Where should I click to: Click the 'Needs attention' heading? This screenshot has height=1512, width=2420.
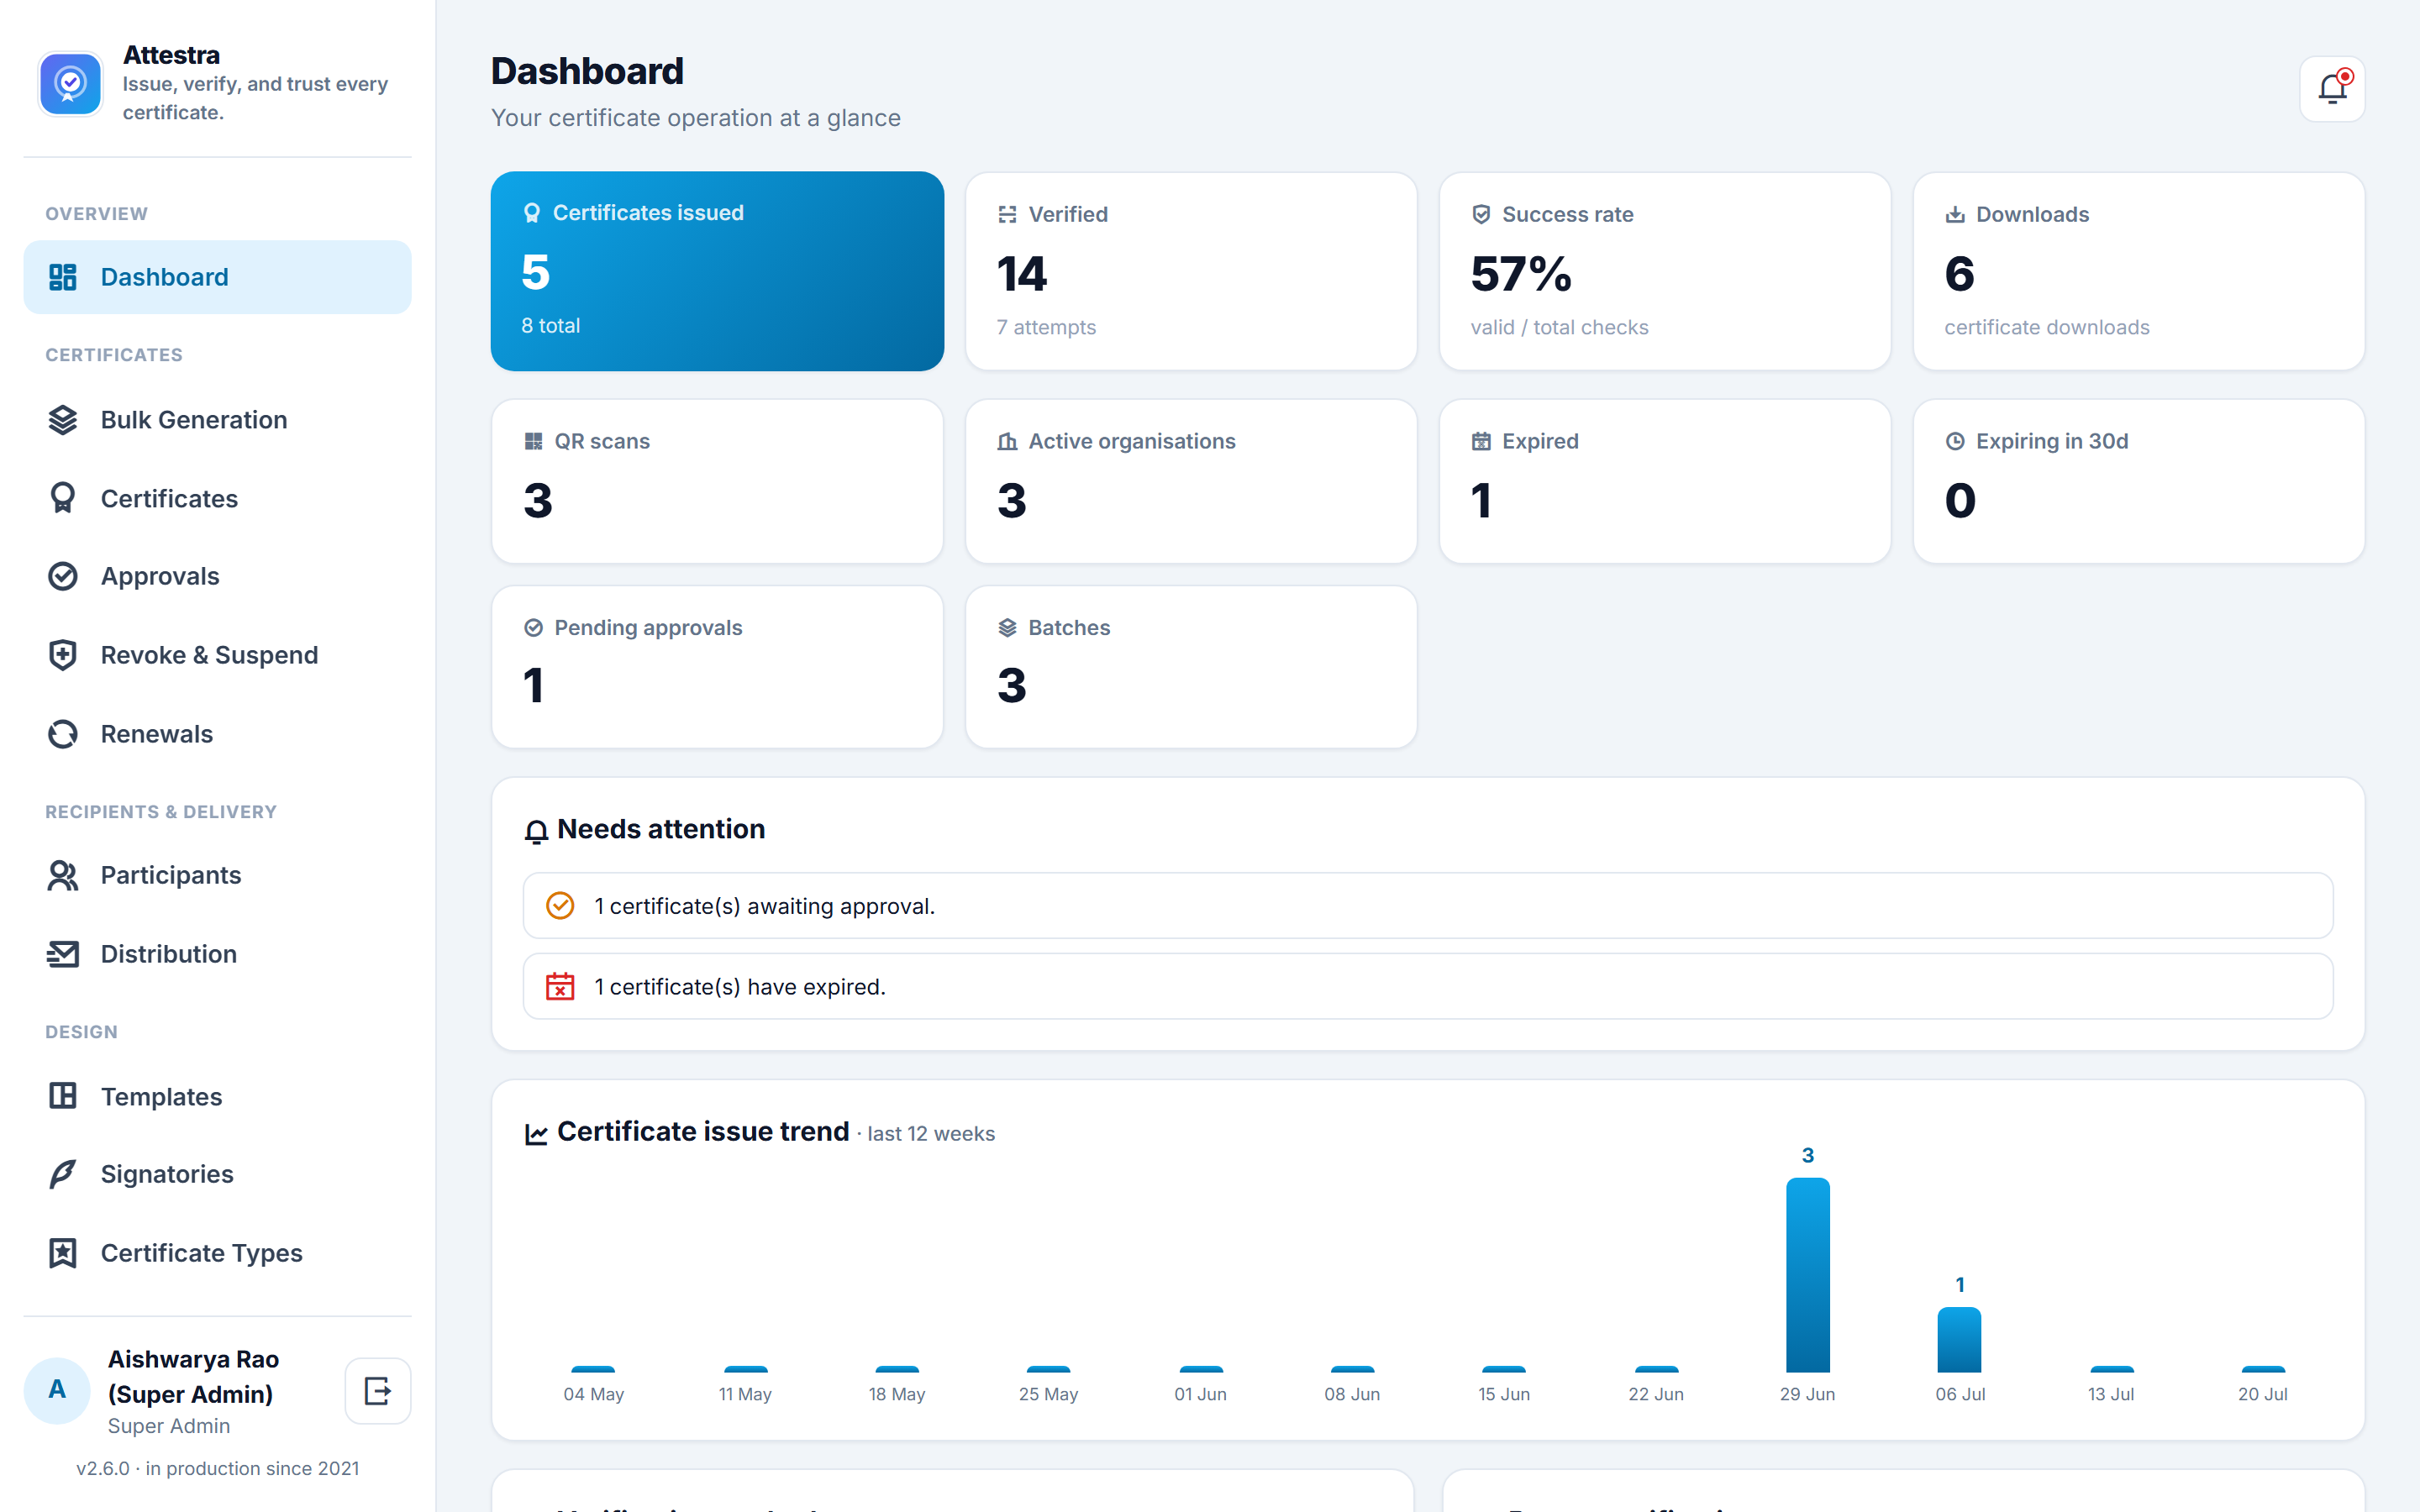tap(661, 829)
